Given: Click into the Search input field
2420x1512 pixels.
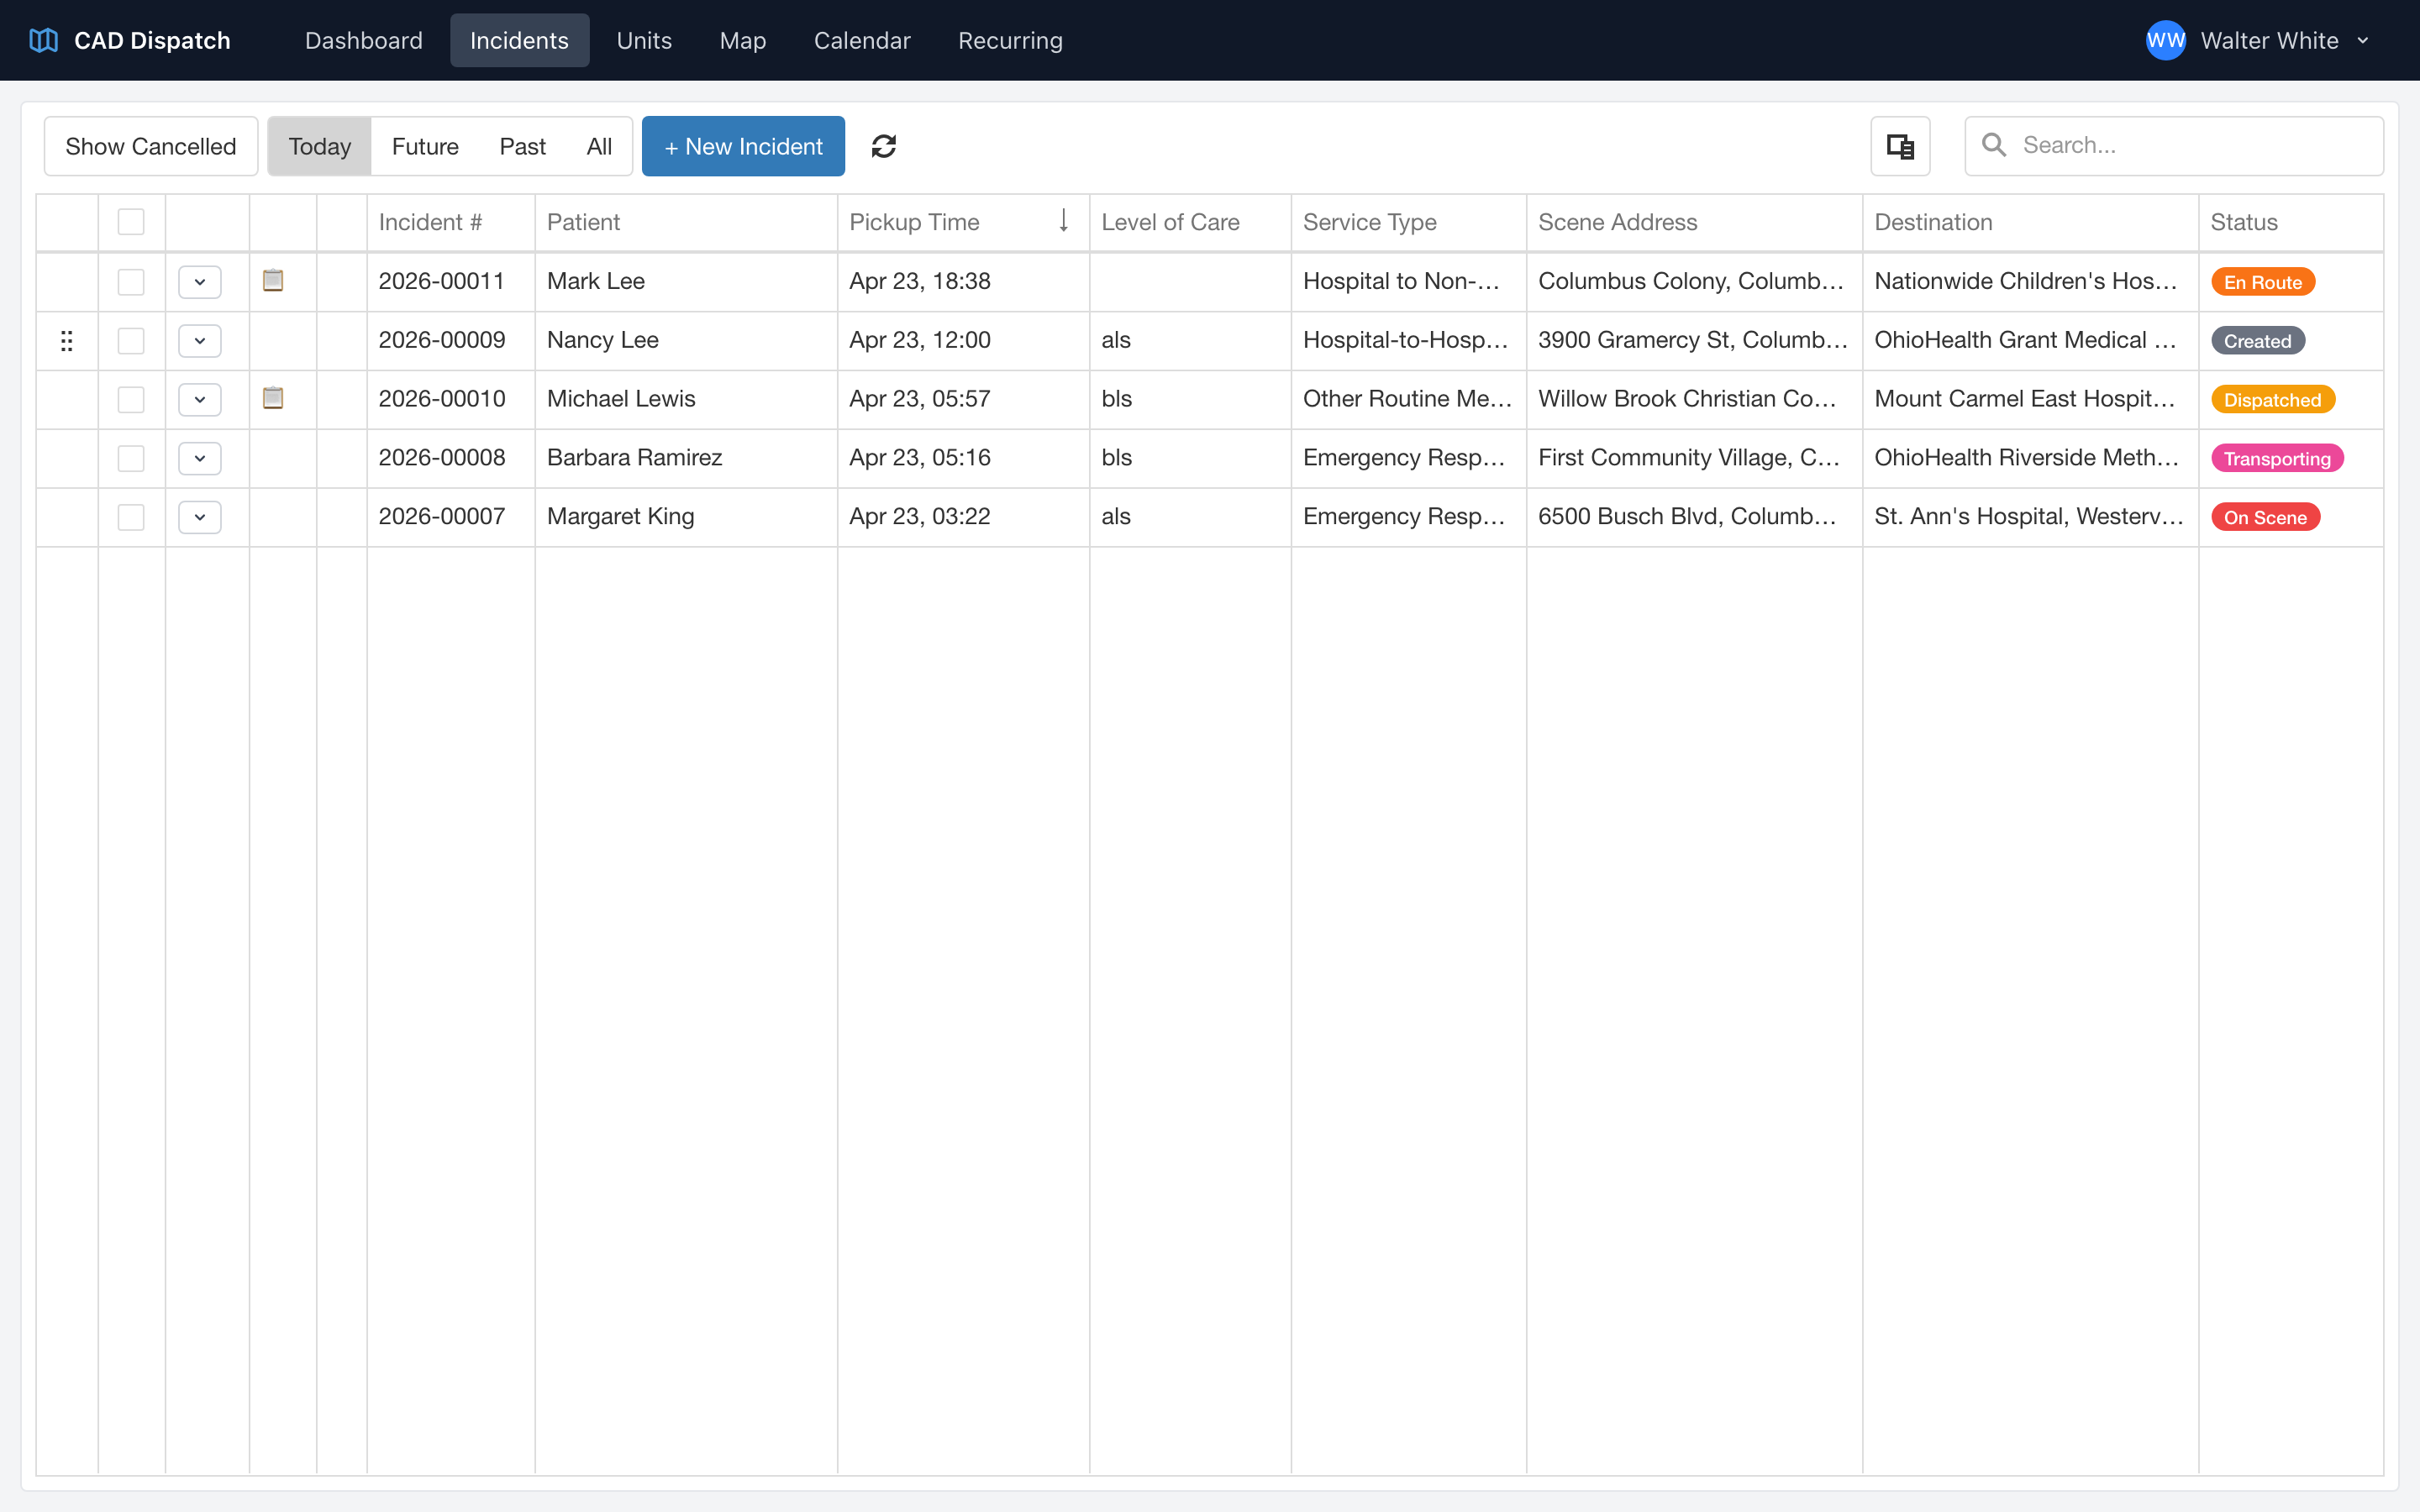Looking at the screenshot, I should (2174, 146).
